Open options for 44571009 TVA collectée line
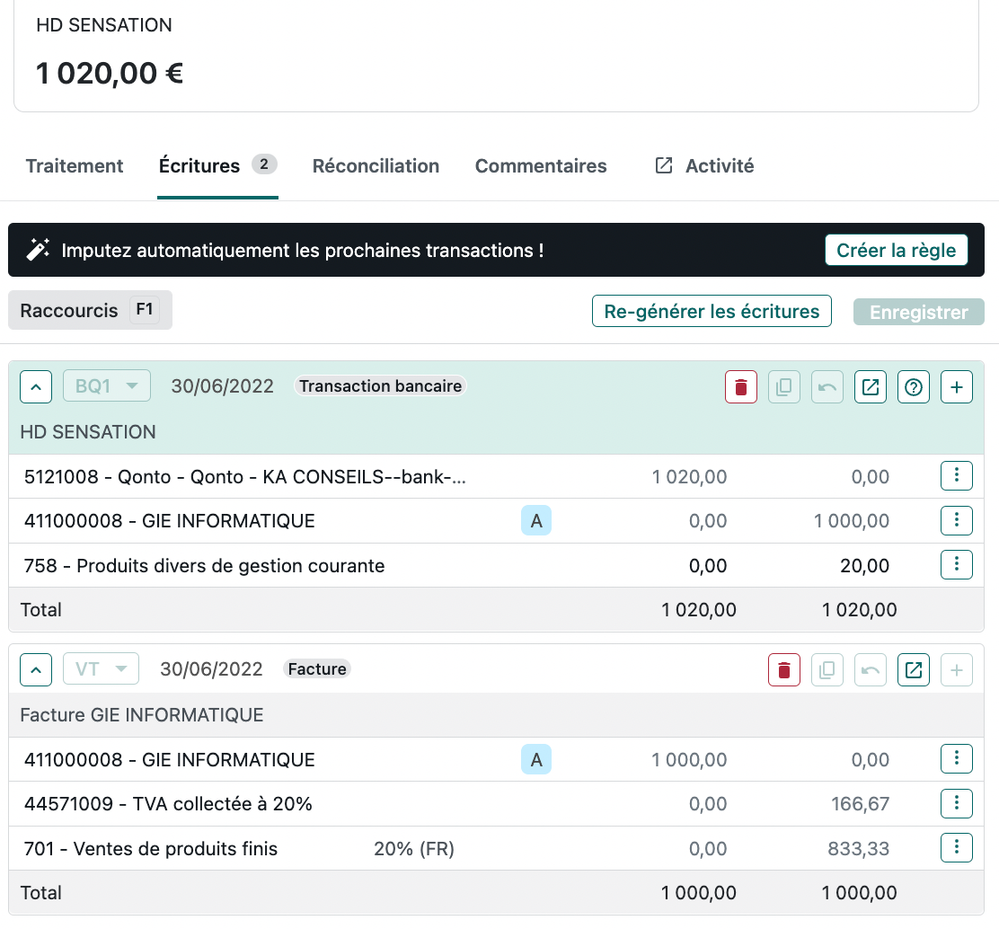 [956, 803]
